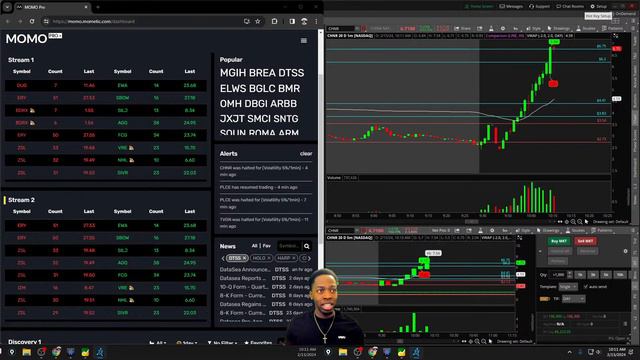Viewport: 640px width, 360px height.
Task: Click the news symbol search magnifier icon
Action: (307, 246)
